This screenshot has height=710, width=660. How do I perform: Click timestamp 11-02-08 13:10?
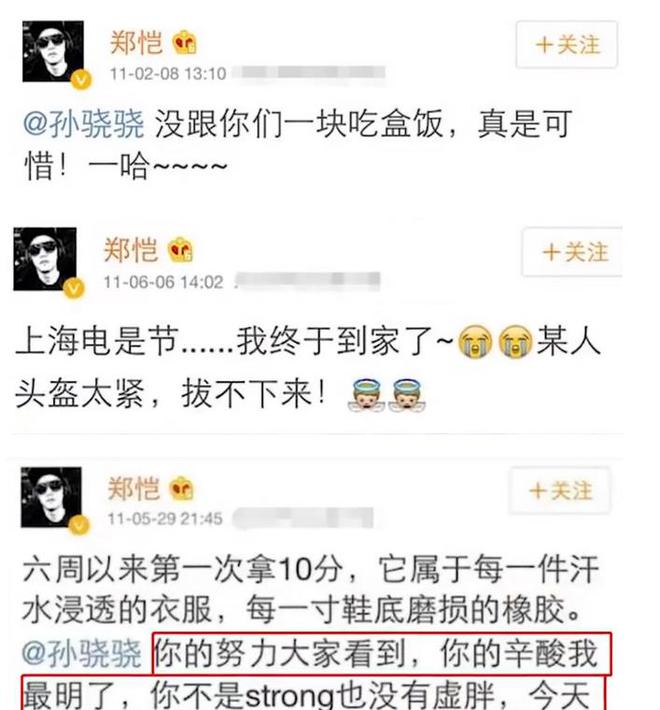tap(168, 73)
